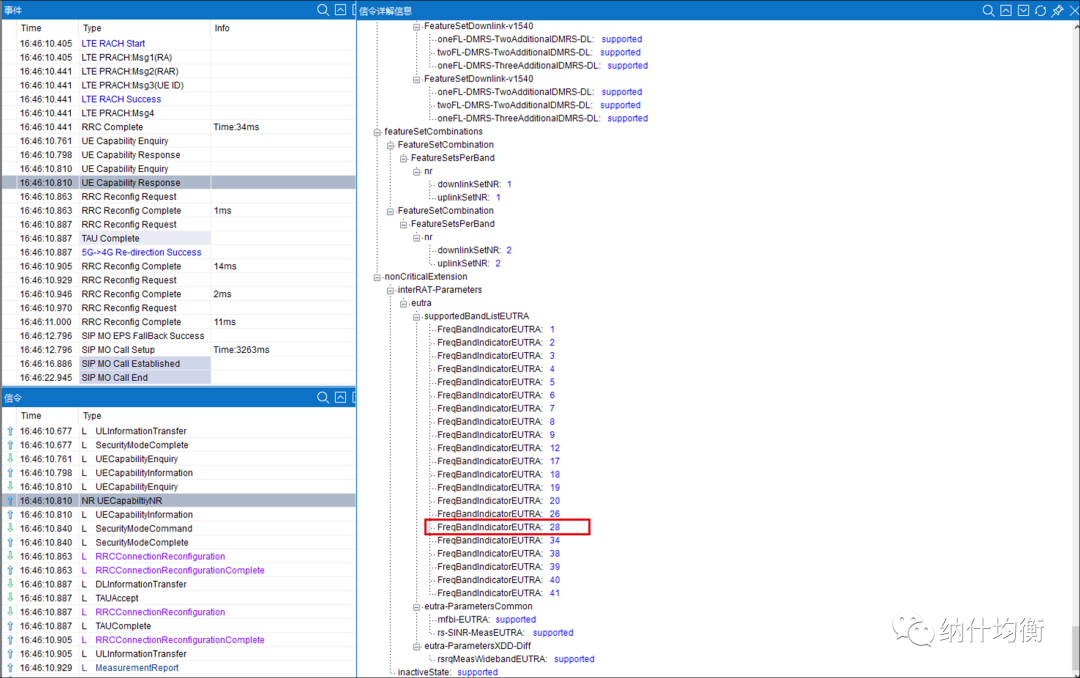This screenshot has height=678, width=1080.
Task: Open search in the 事件 panel header
Action: (x=322, y=10)
